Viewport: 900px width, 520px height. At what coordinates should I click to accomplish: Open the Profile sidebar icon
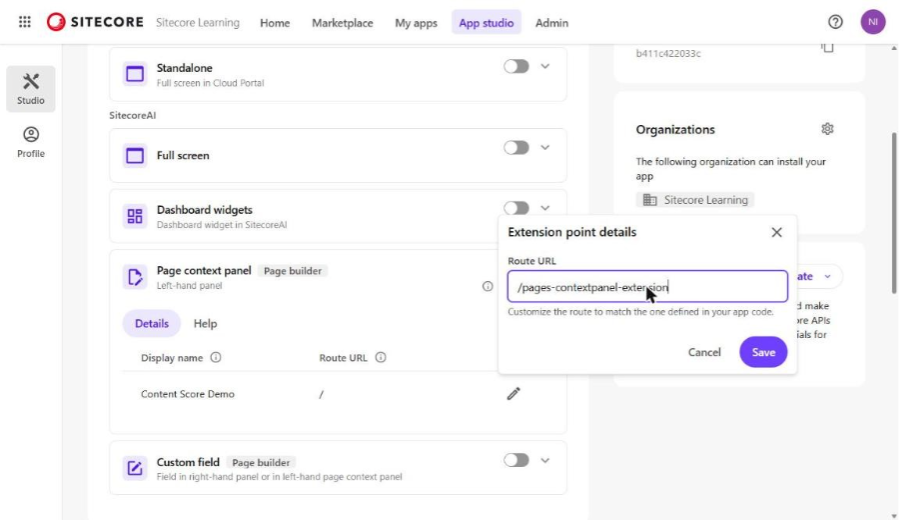[30, 142]
